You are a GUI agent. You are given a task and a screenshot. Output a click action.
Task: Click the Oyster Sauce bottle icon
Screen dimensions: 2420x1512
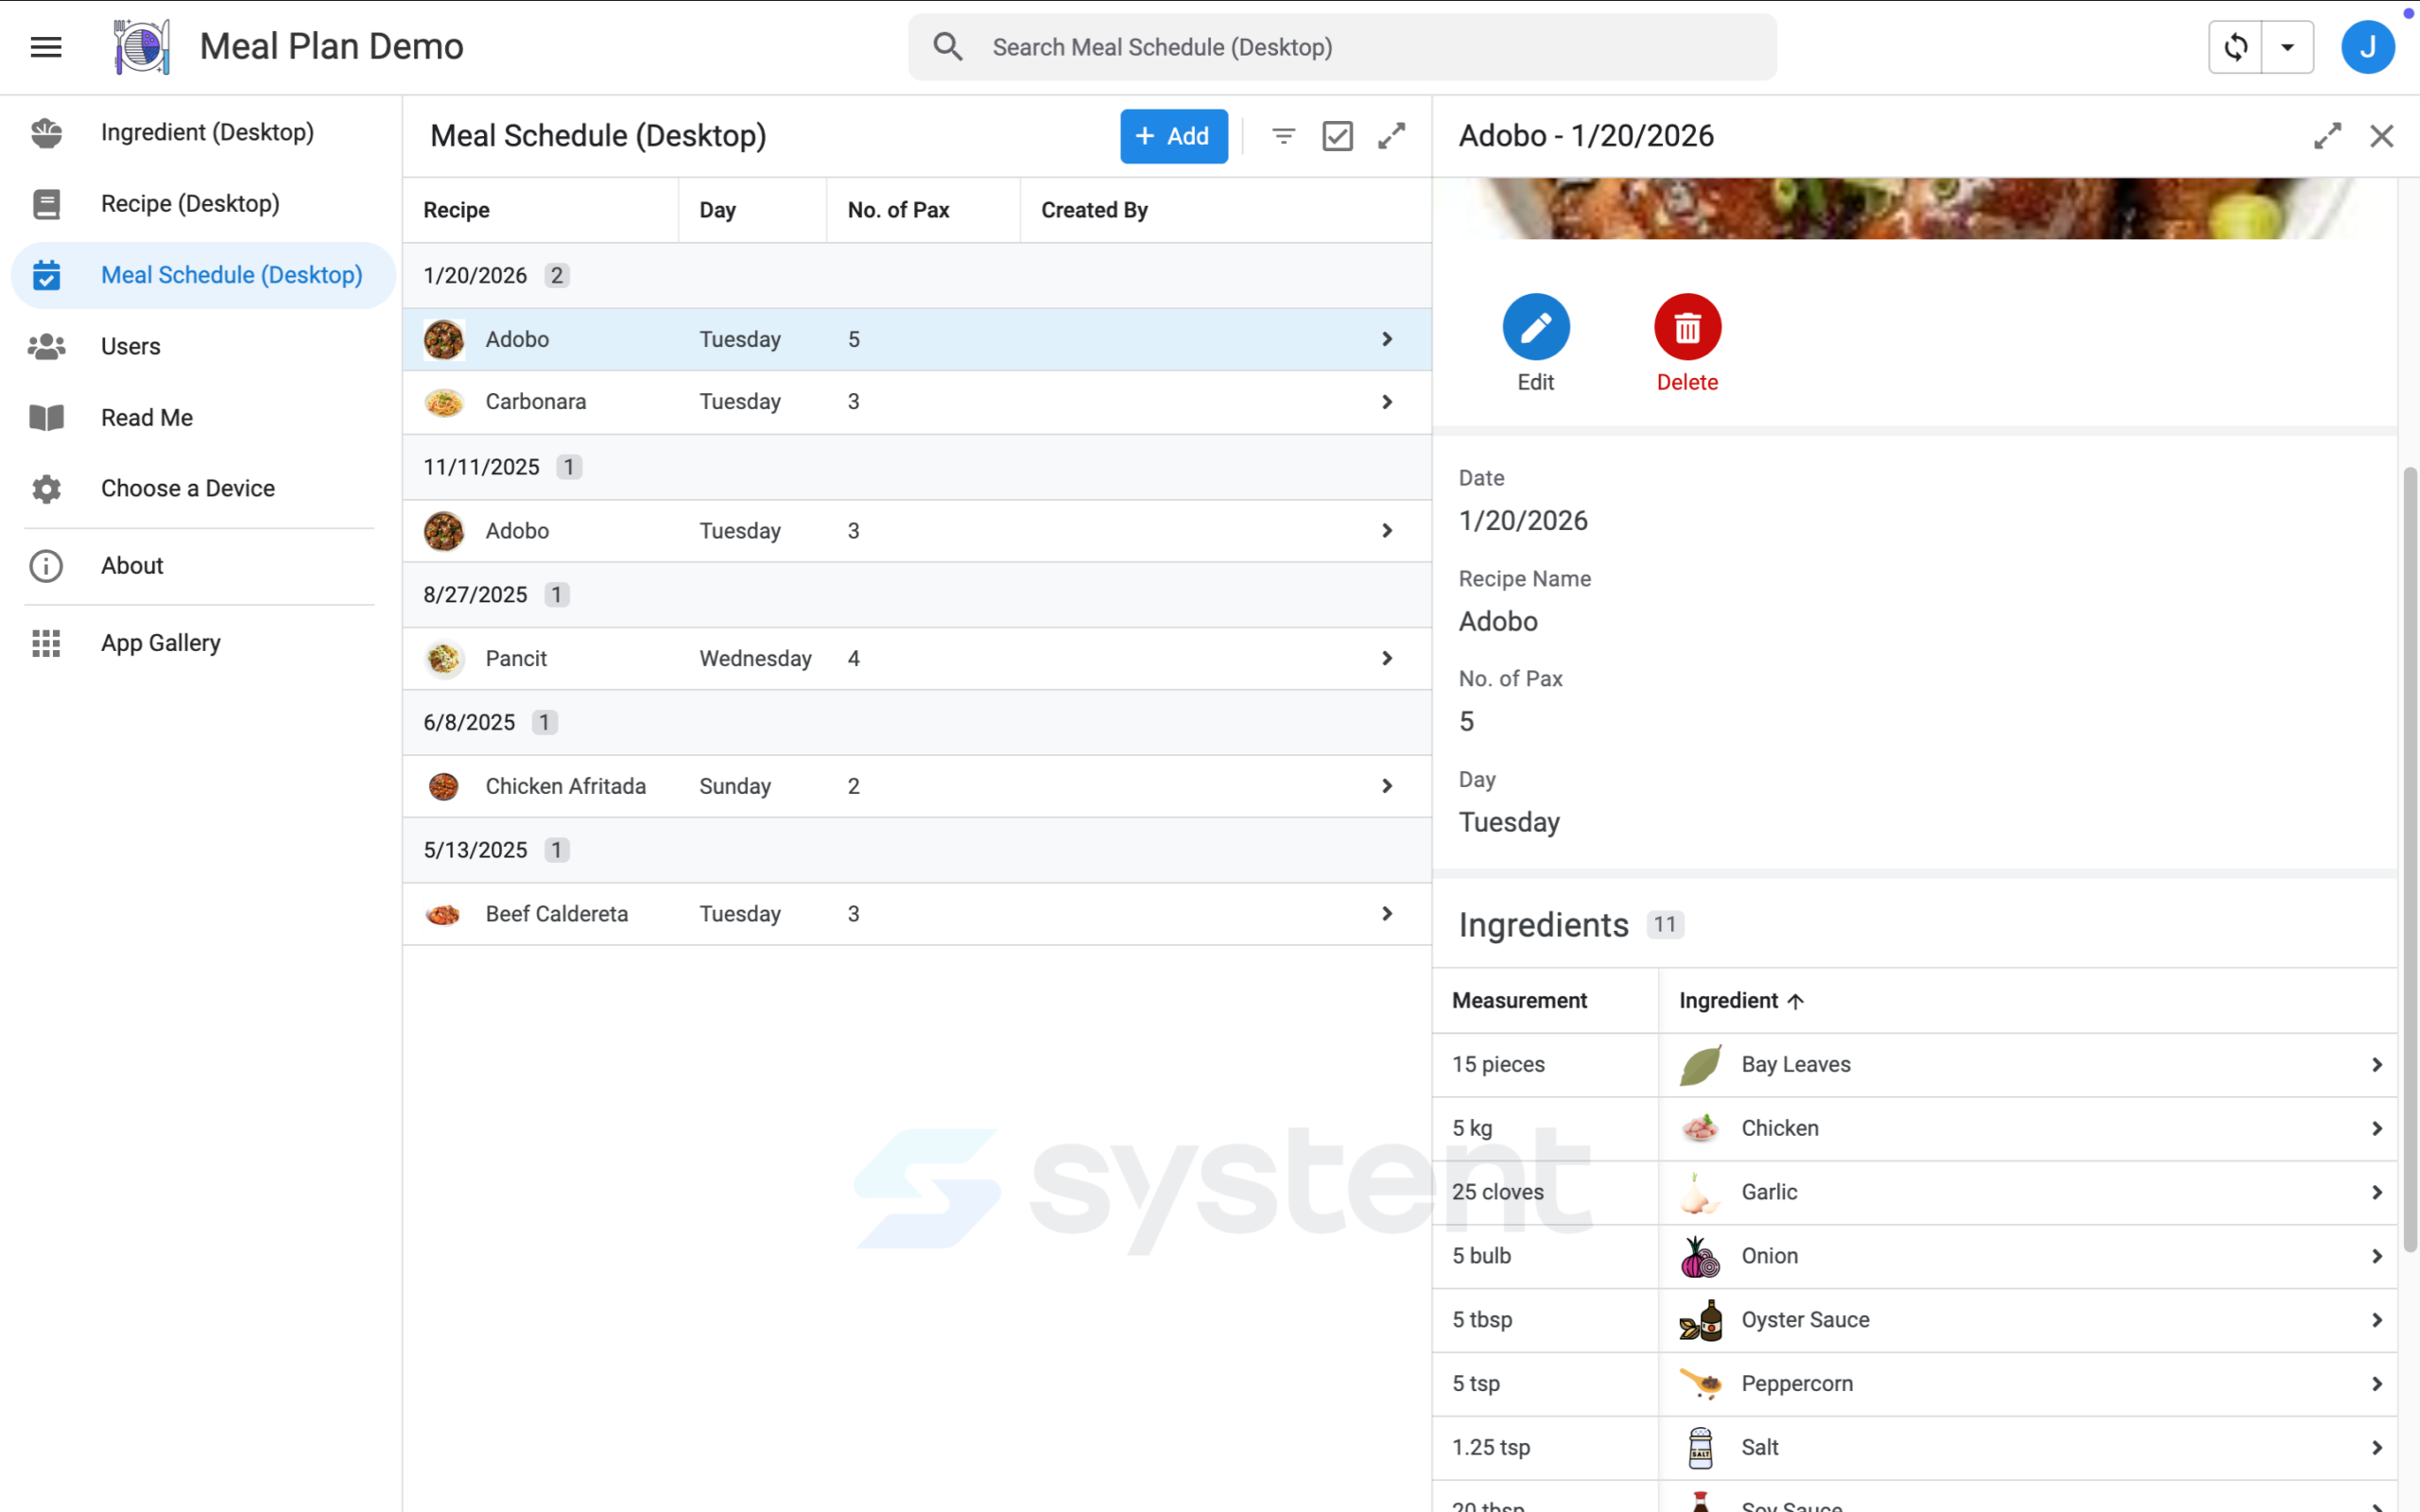(1700, 1320)
